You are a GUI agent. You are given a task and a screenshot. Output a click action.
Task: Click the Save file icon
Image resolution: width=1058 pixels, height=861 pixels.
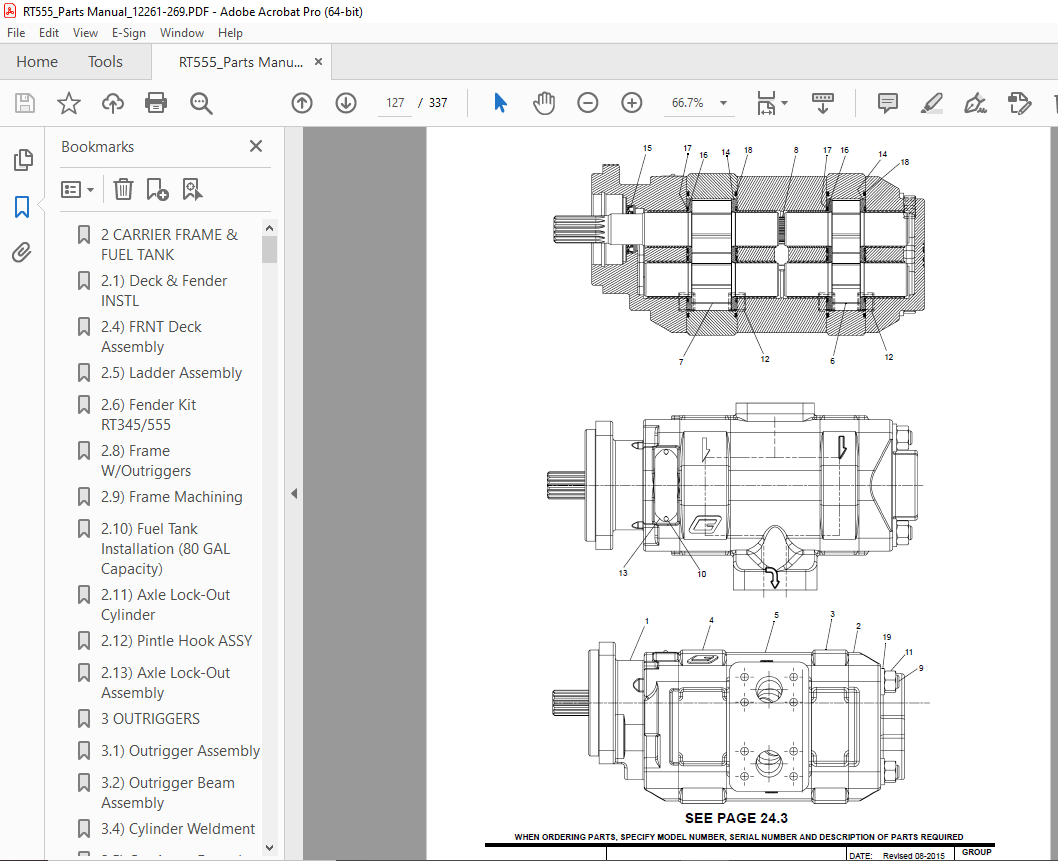(25, 103)
